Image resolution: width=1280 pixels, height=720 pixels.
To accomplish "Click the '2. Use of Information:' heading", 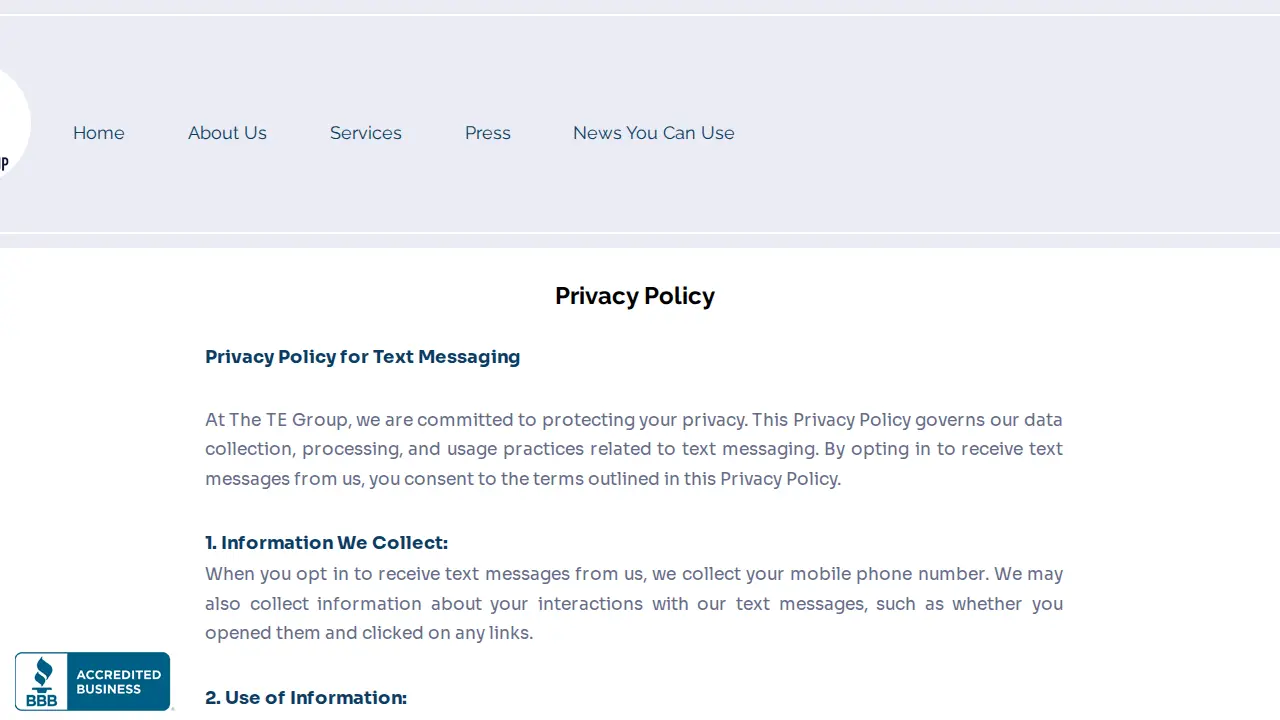I will (x=306, y=698).
